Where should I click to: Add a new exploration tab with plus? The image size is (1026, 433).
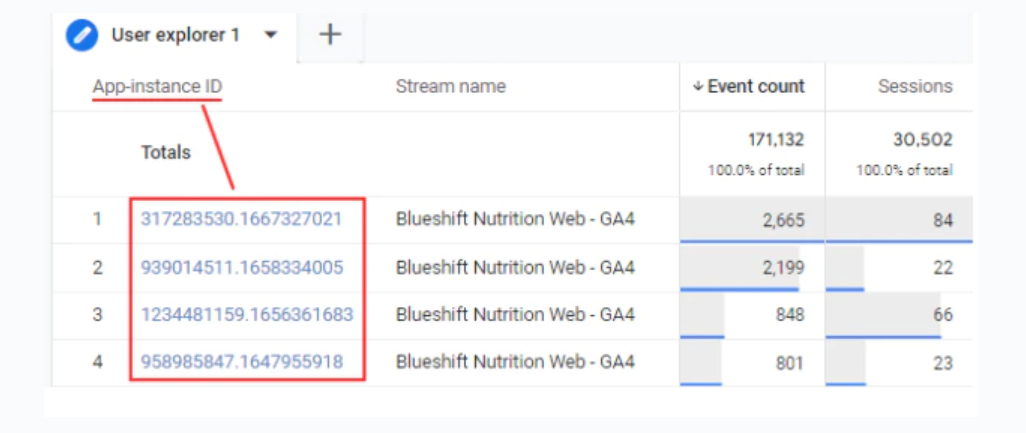pos(330,34)
